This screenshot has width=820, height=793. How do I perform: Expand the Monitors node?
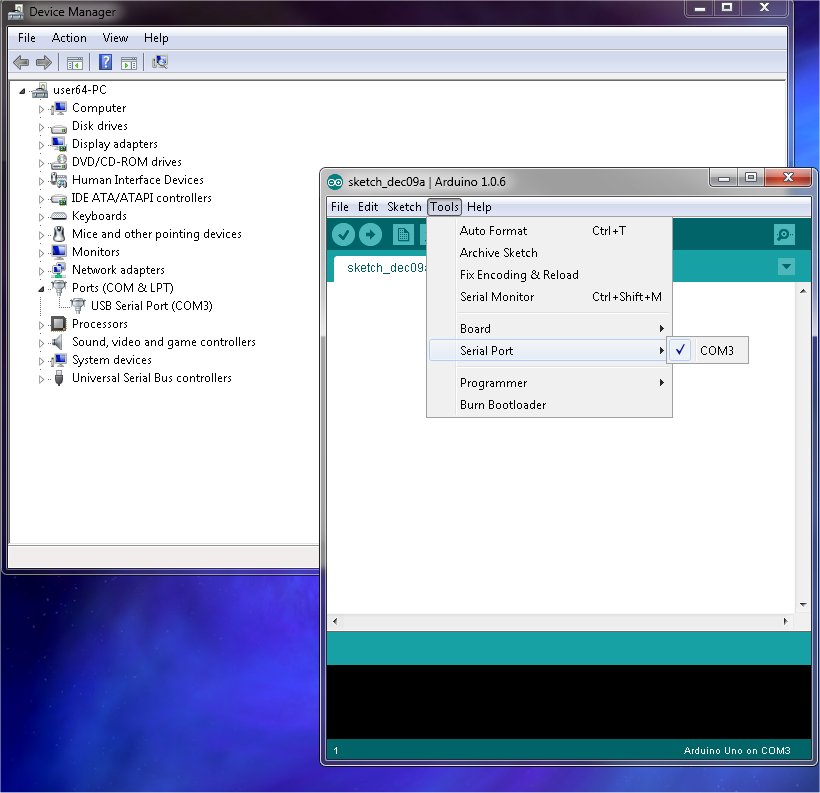click(x=41, y=253)
